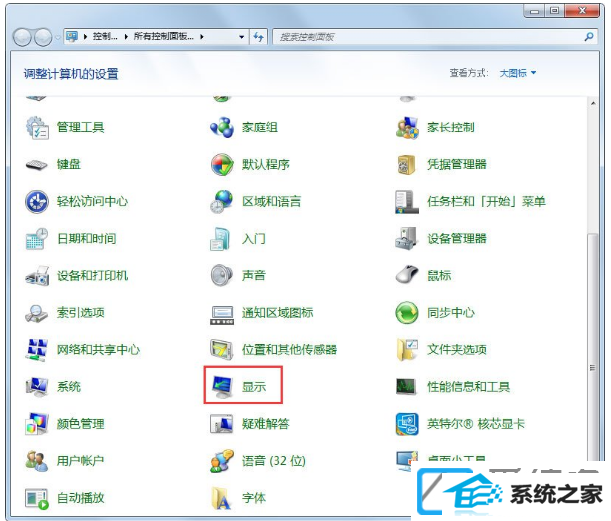Expand the arrow after 控制 breadcrumb
This screenshot has width=611, height=521.
[x=126, y=37]
